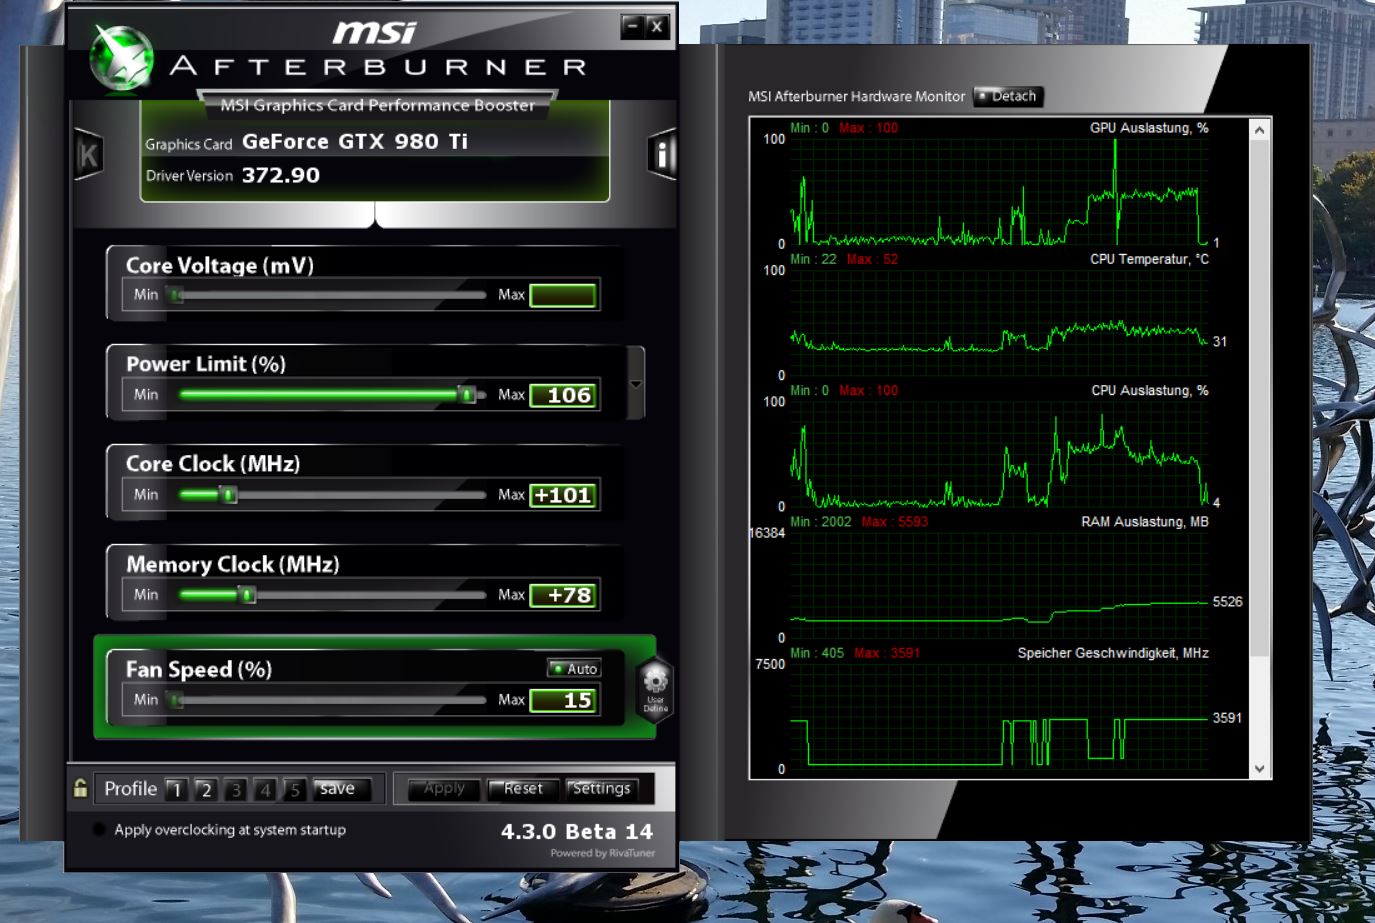Click the GPU Auslastung, % graph
This screenshot has height=923, width=1375.
1000,191
